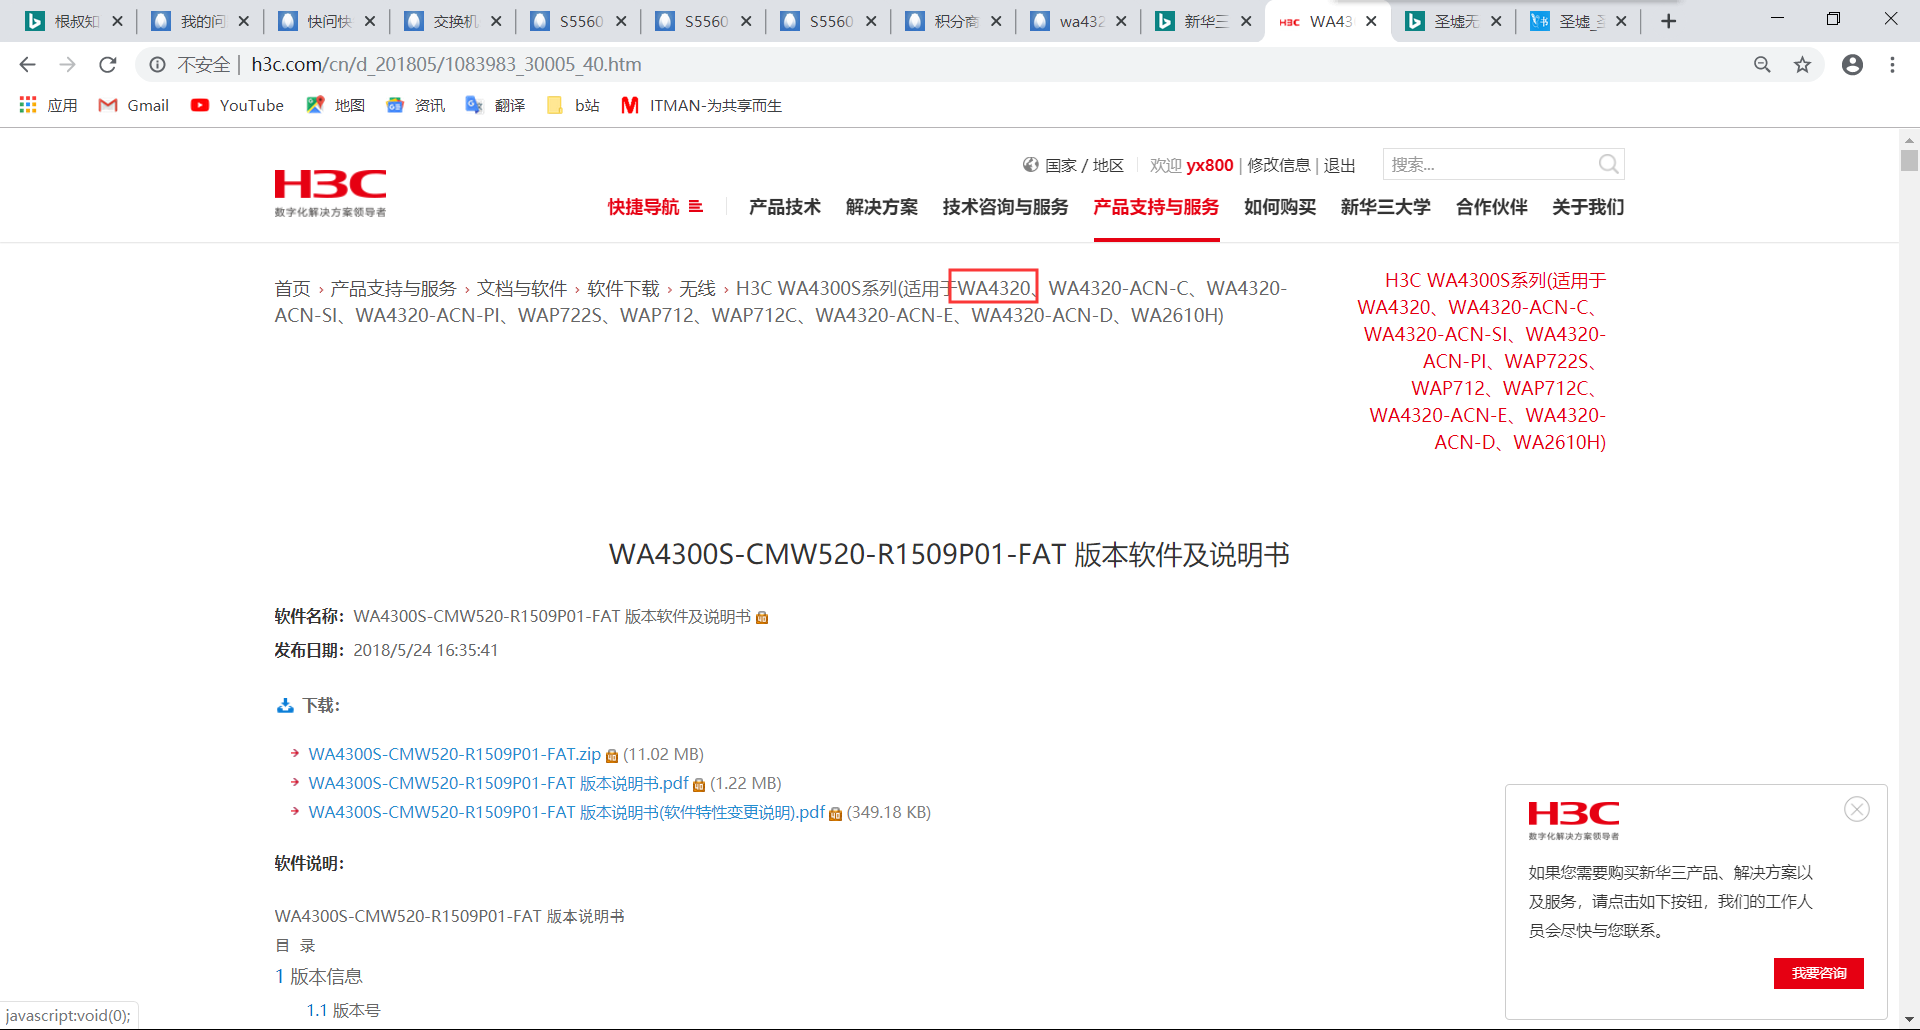Click the lock icon beside the 软件名称 value
1920x1030 pixels.
[x=762, y=617]
